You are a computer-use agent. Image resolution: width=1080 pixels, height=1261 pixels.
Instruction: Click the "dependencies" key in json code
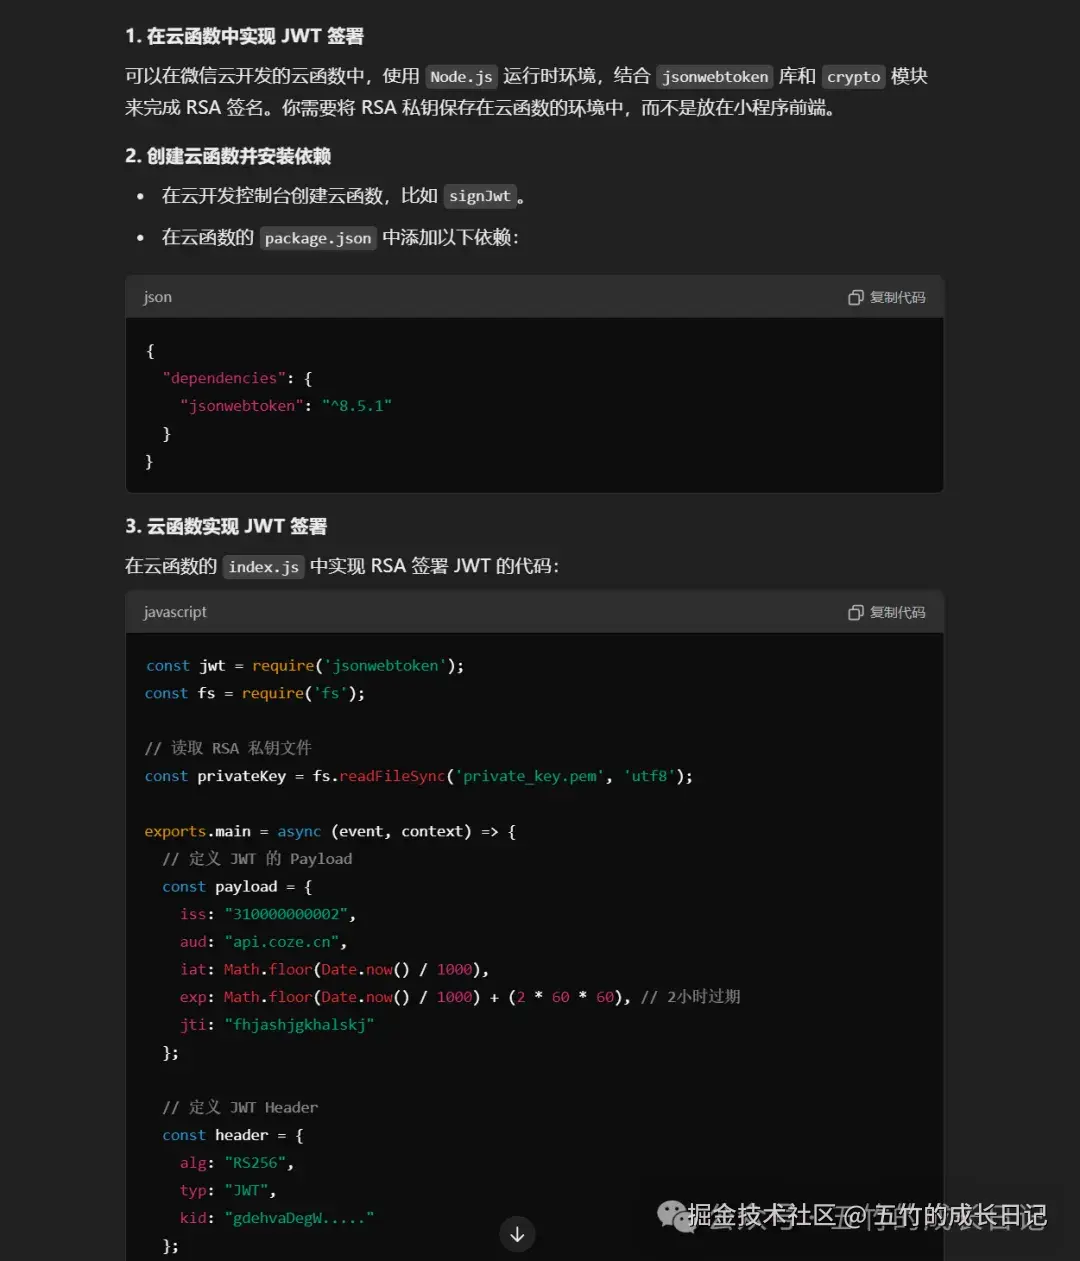tap(224, 378)
